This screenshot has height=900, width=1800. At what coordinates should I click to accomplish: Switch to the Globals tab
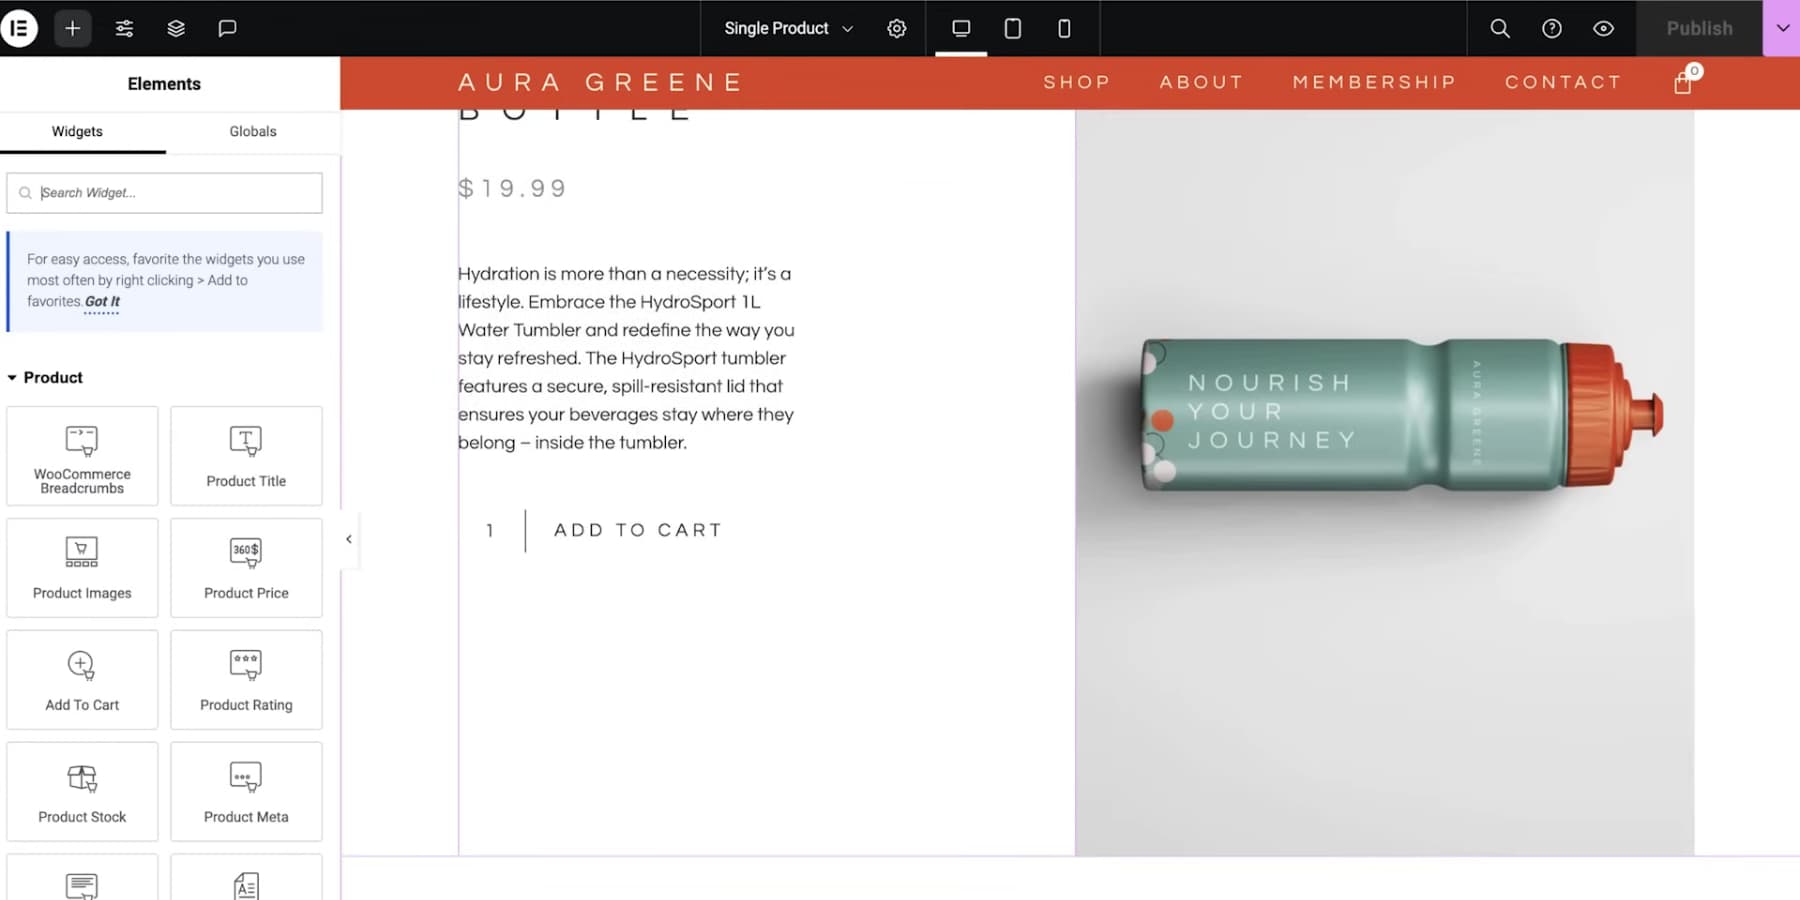click(253, 131)
